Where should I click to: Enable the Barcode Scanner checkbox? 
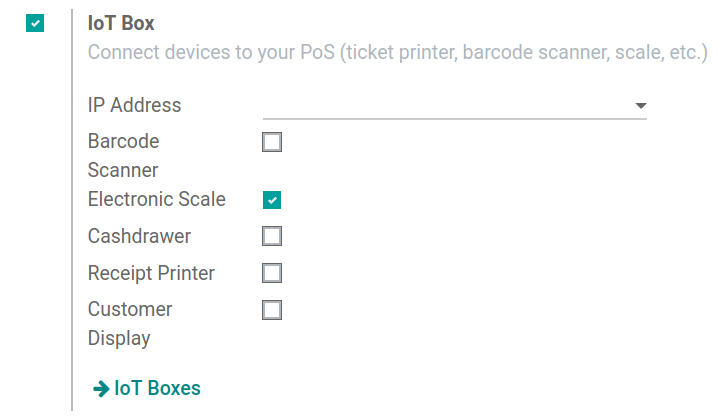tap(272, 142)
